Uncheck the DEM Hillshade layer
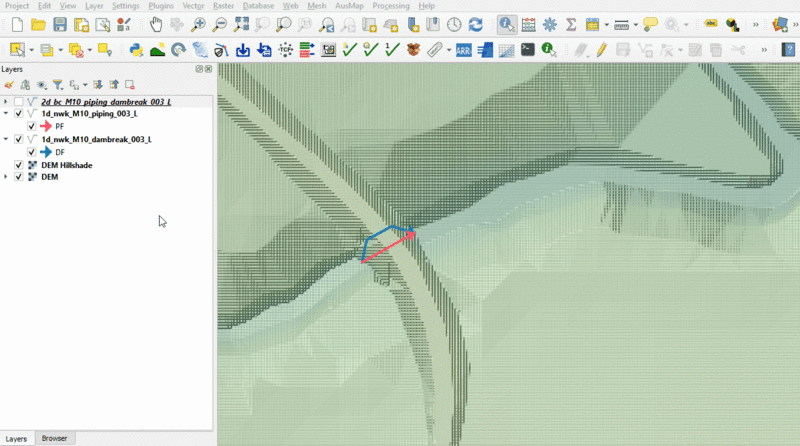This screenshot has width=800, height=446. point(19,165)
